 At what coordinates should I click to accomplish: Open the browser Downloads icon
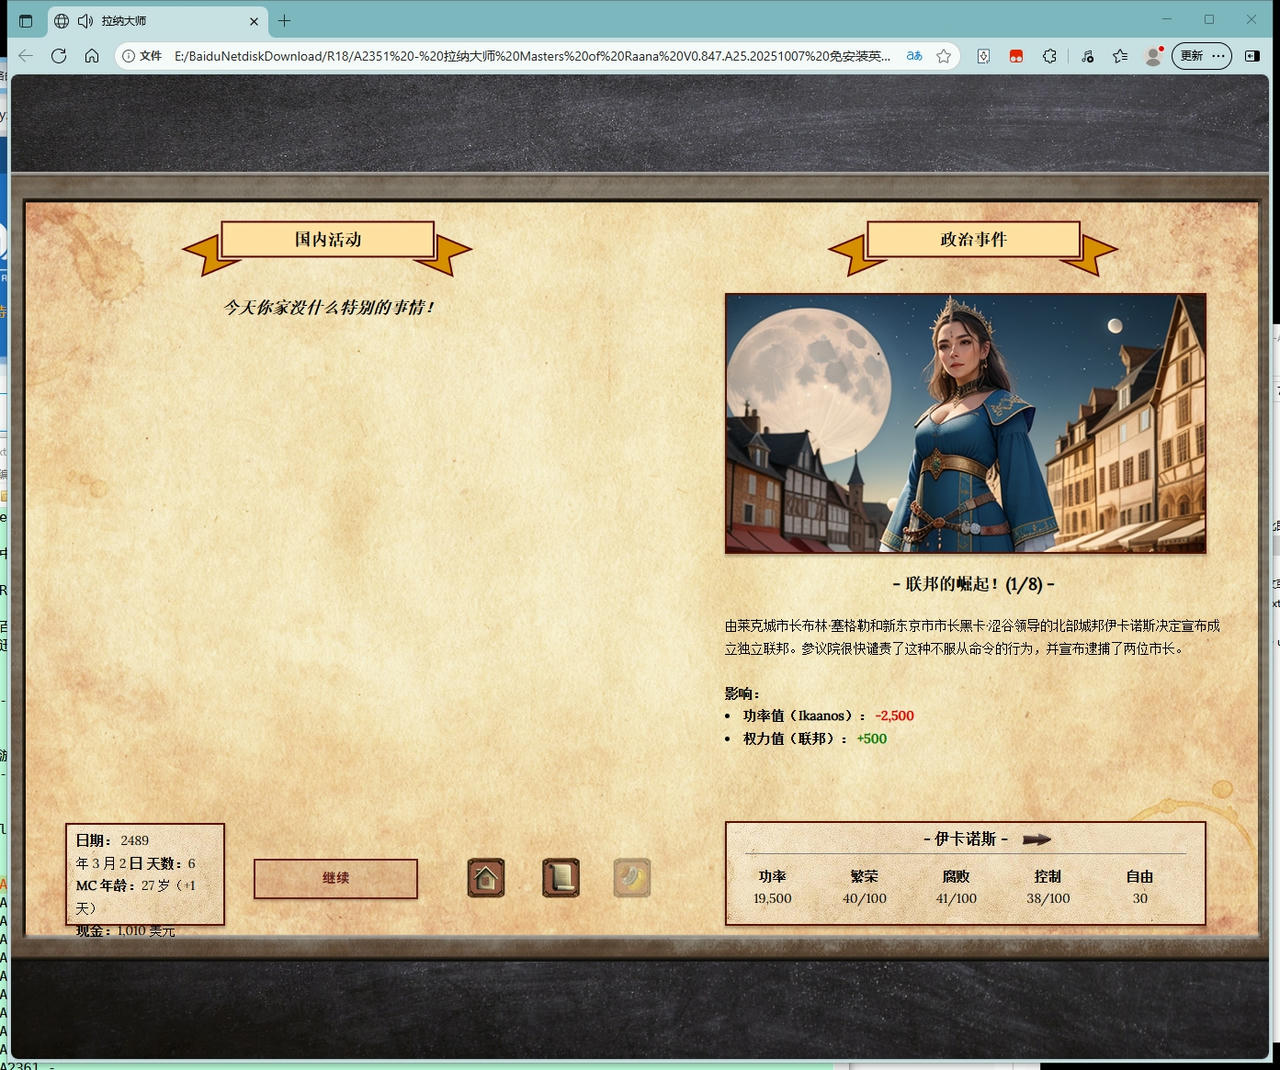click(983, 56)
